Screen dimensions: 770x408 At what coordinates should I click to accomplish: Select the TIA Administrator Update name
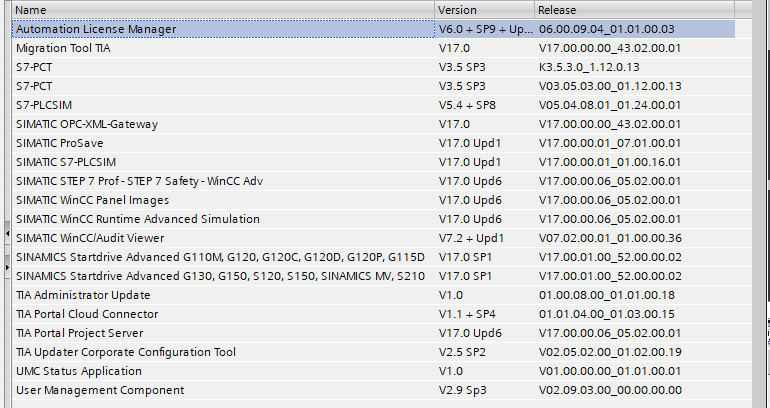[83, 296]
